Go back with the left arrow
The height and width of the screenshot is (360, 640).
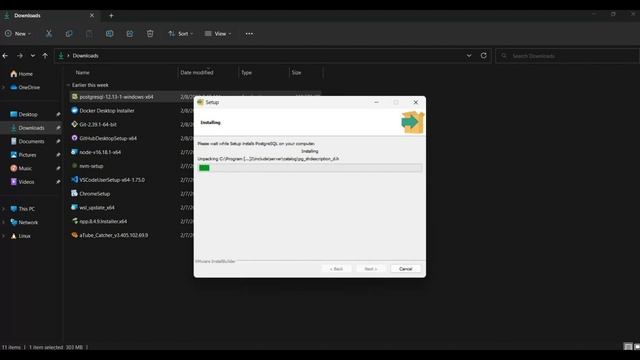[5, 56]
